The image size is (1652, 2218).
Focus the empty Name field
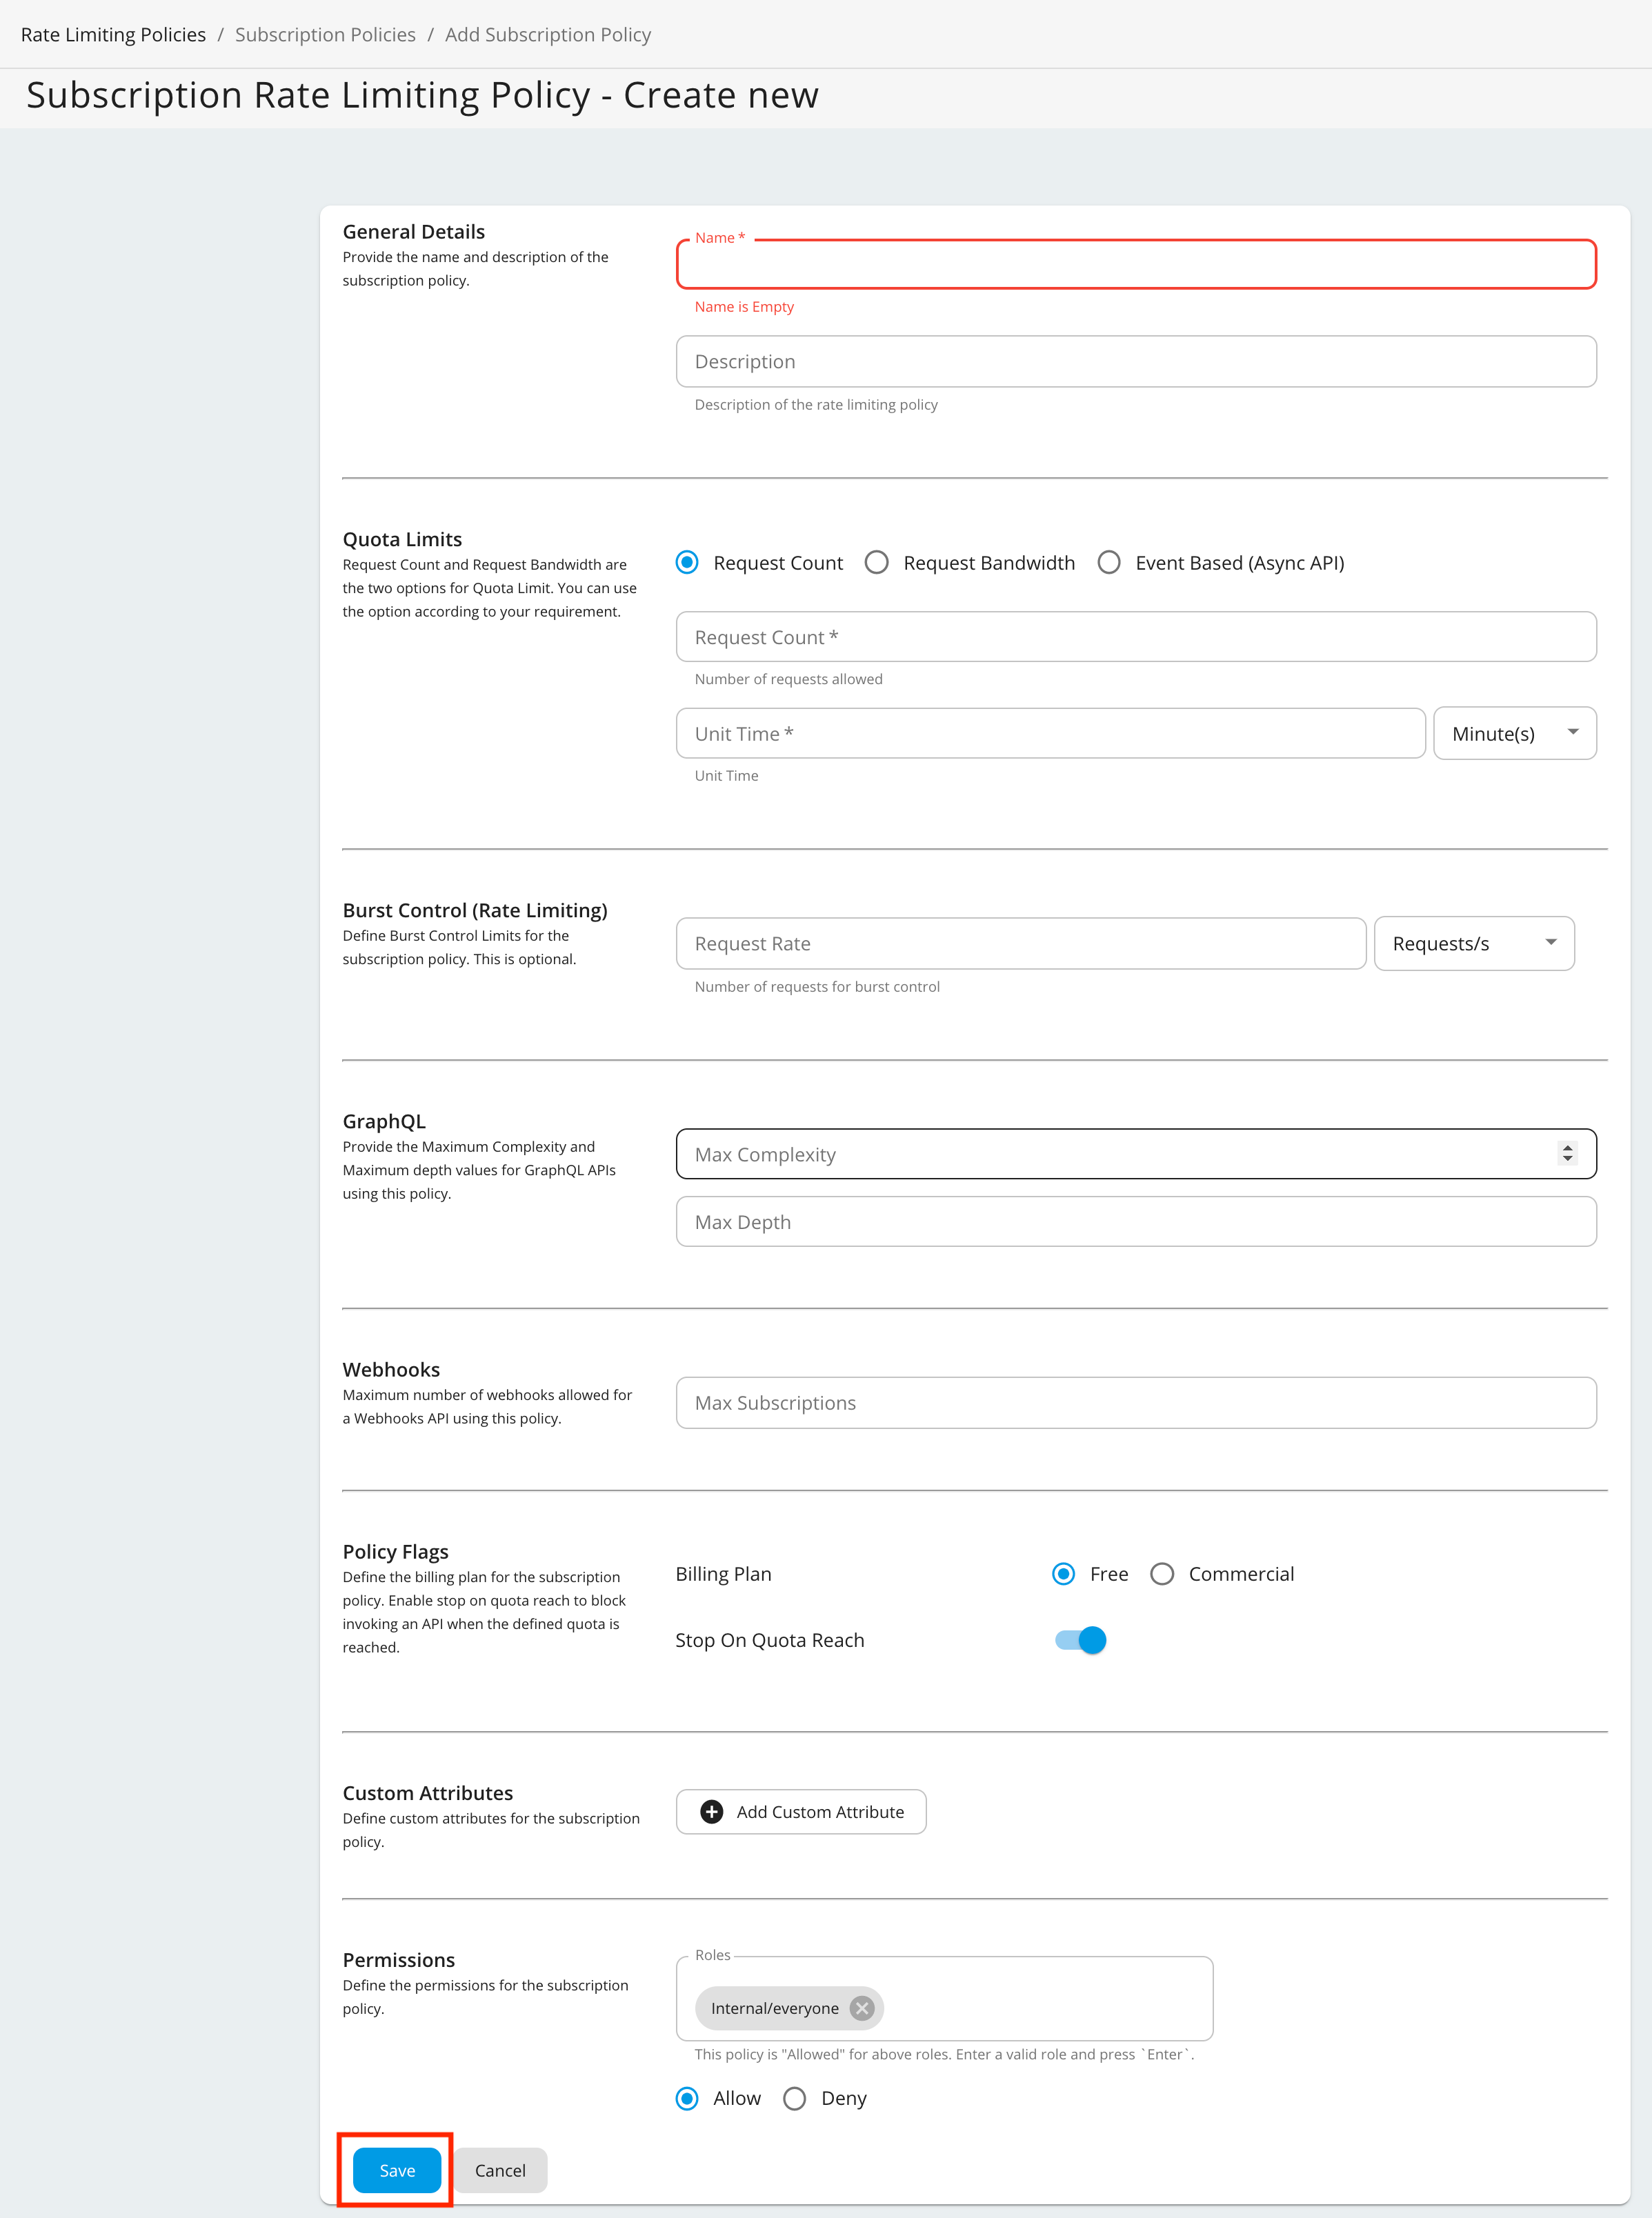1135,265
